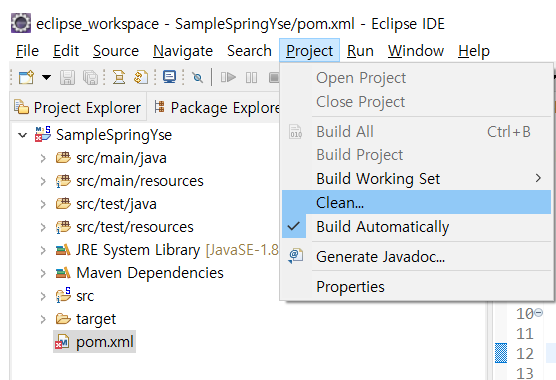The height and width of the screenshot is (380, 556).
Task: Select Generate Javadoc... menu item
Action: click(x=417, y=256)
